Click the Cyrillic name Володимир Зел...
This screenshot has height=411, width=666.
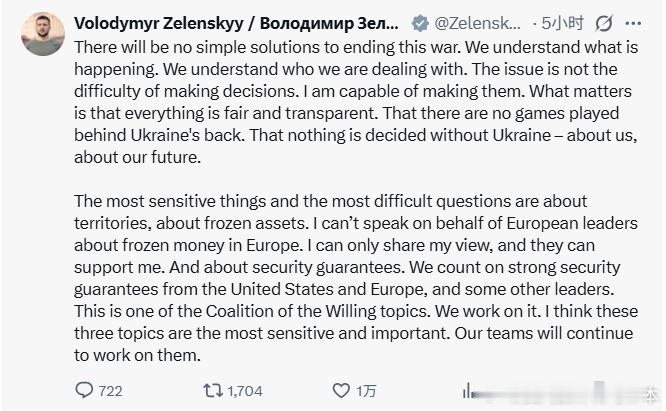pos(336,22)
